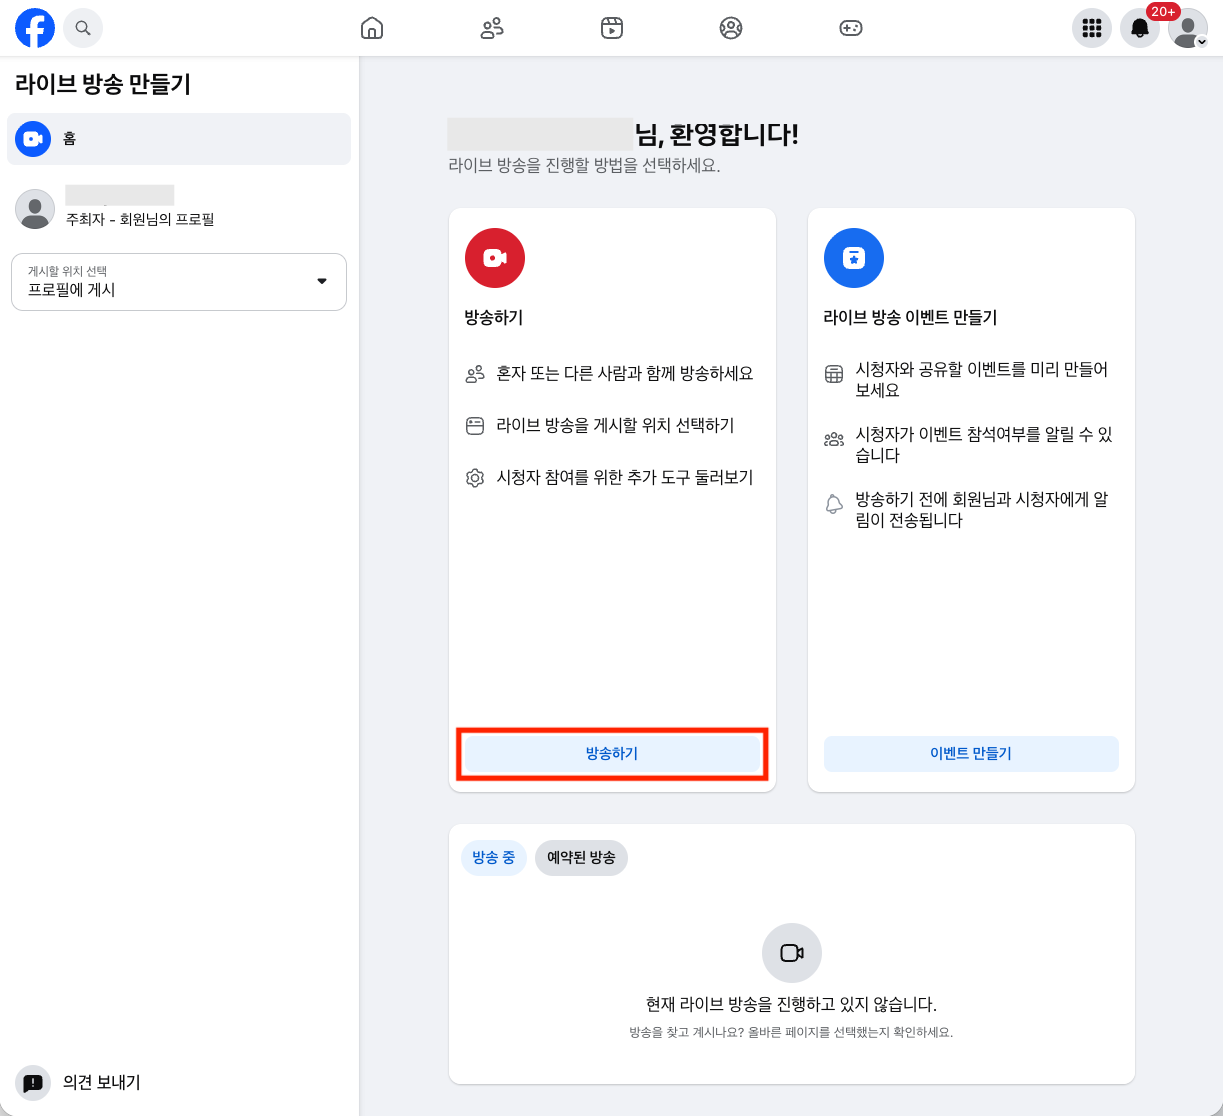Screen dimensions: 1223x1116
Task: Select 홈 in the left sidebar
Action: [x=178, y=138]
